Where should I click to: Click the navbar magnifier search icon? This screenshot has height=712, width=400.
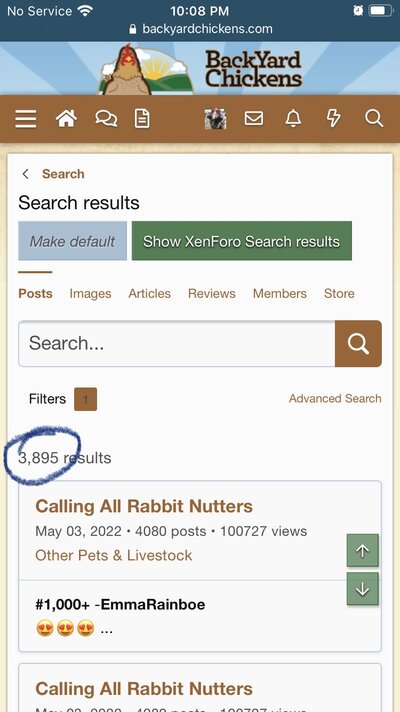[x=374, y=119]
